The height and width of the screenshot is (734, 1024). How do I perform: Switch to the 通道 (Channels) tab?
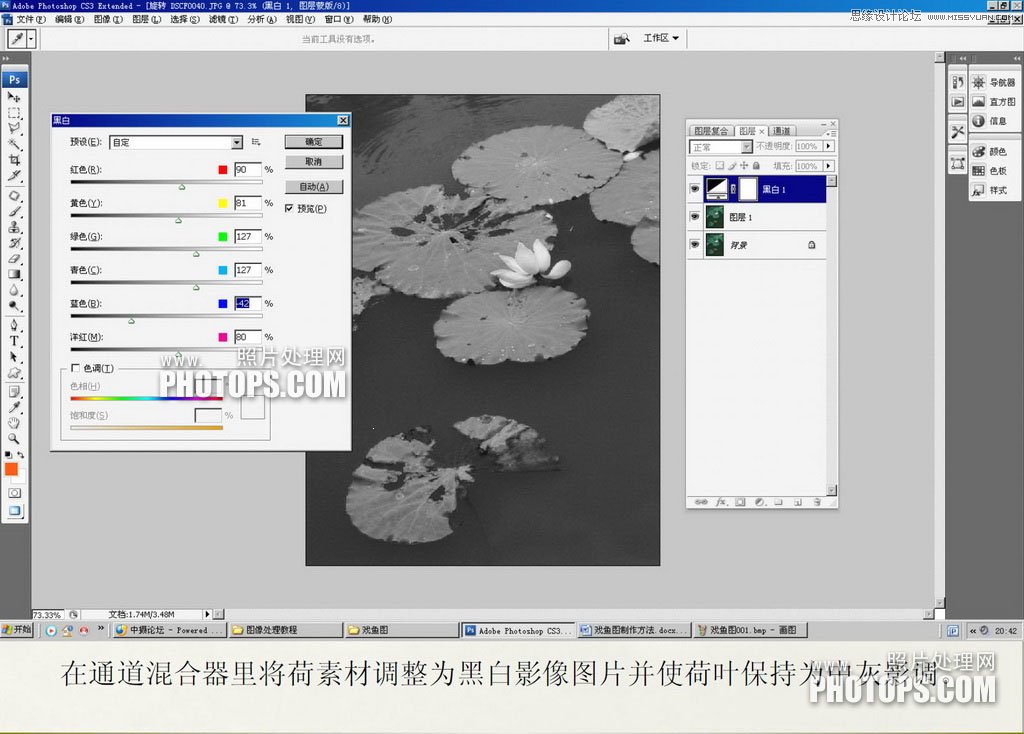pyautogui.click(x=782, y=131)
